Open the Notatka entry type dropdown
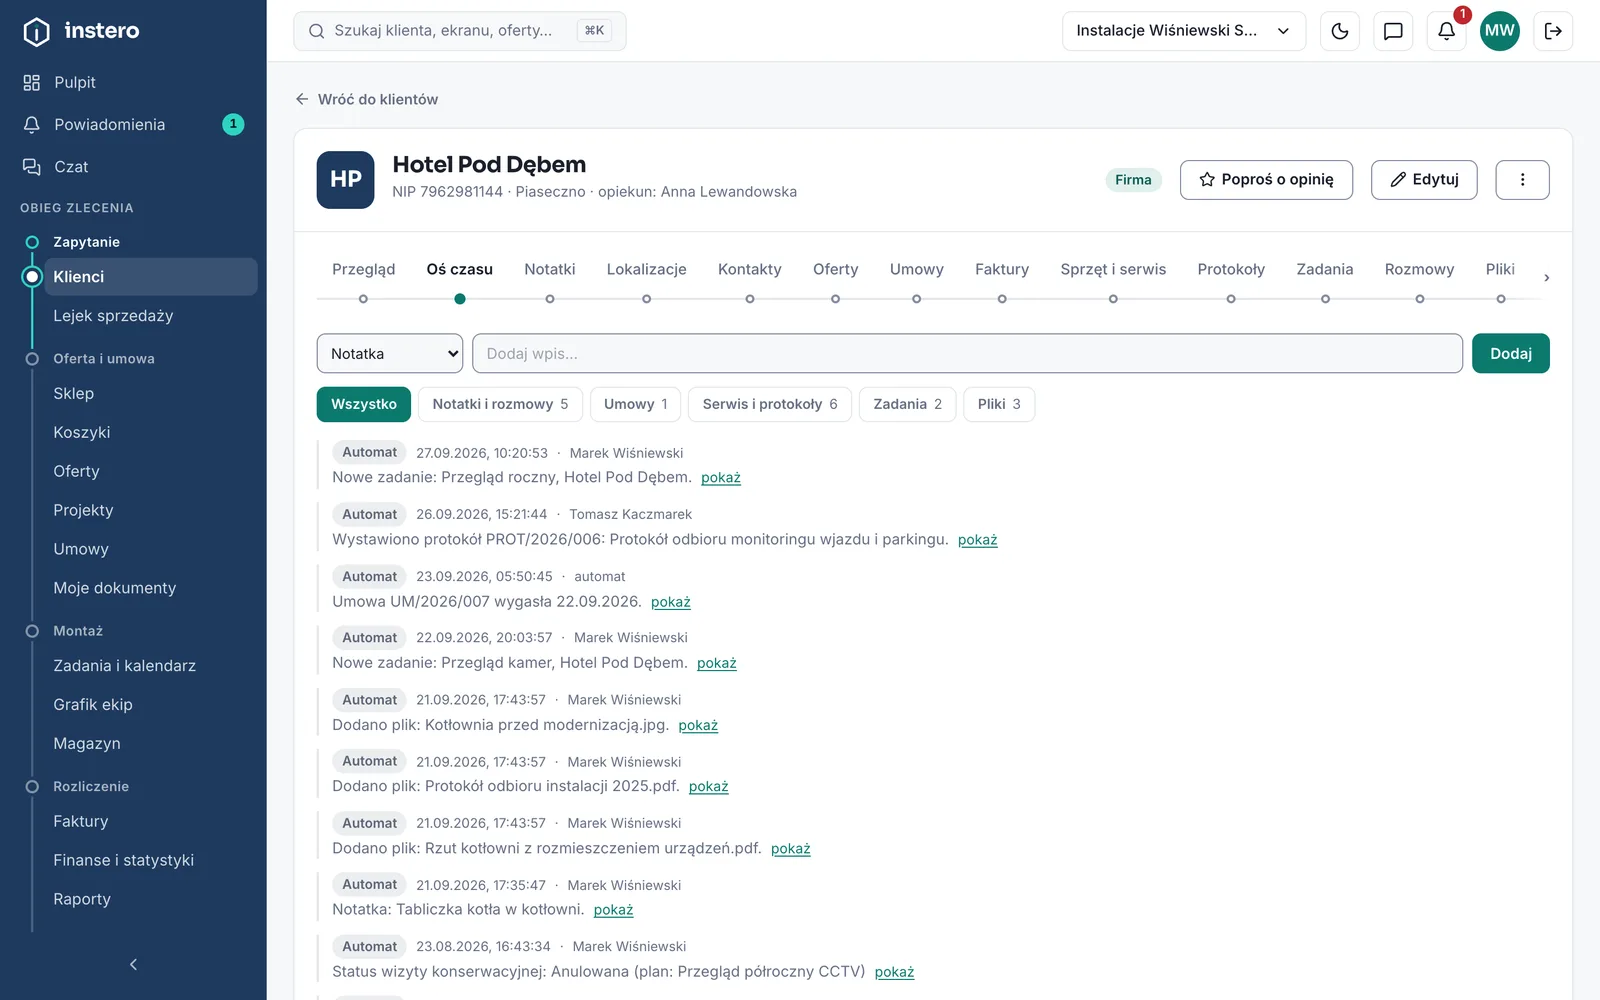This screenshot has width=1600, height=1000. coord(390,353)
